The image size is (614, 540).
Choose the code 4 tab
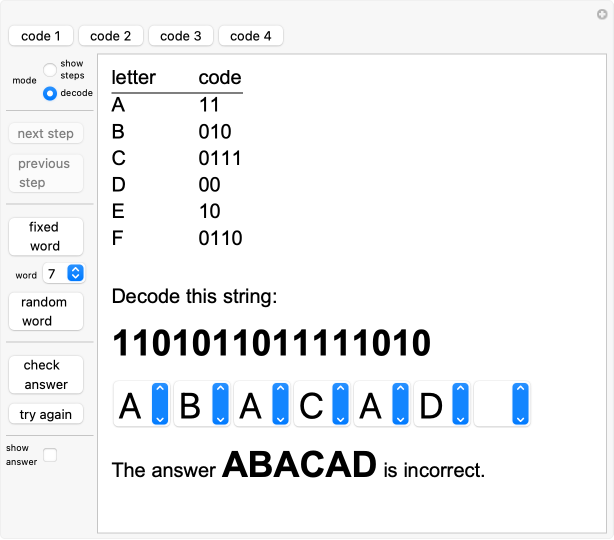click(250, 36)
